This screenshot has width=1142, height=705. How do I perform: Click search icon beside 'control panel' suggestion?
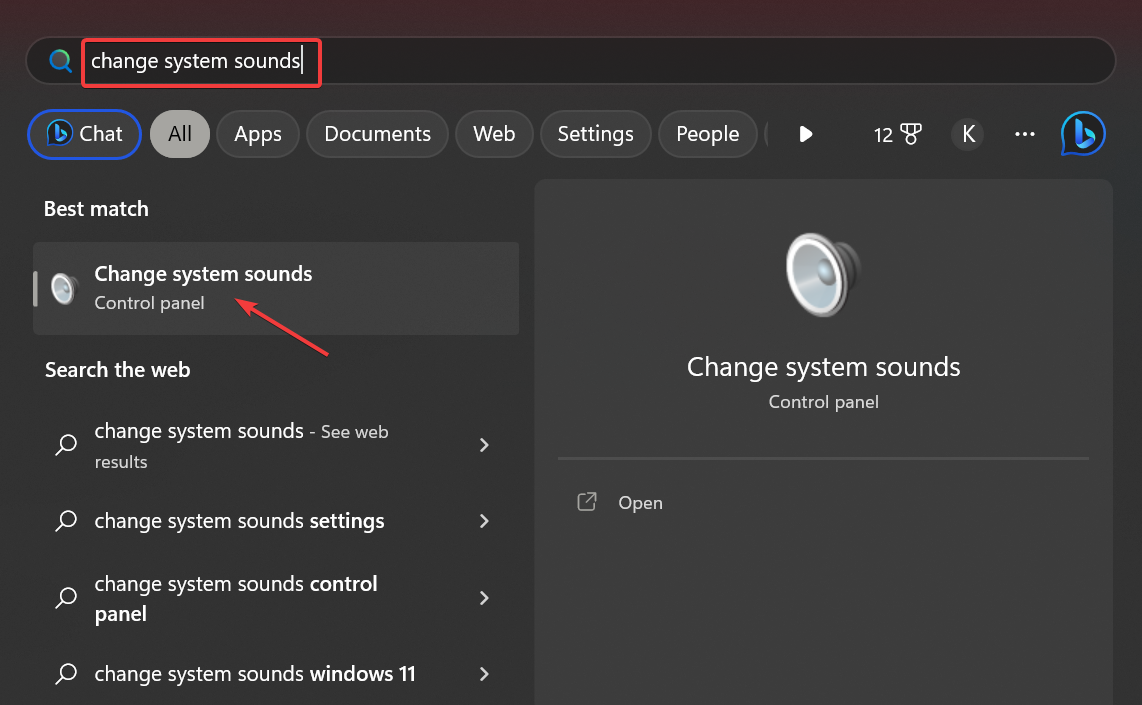66,598
